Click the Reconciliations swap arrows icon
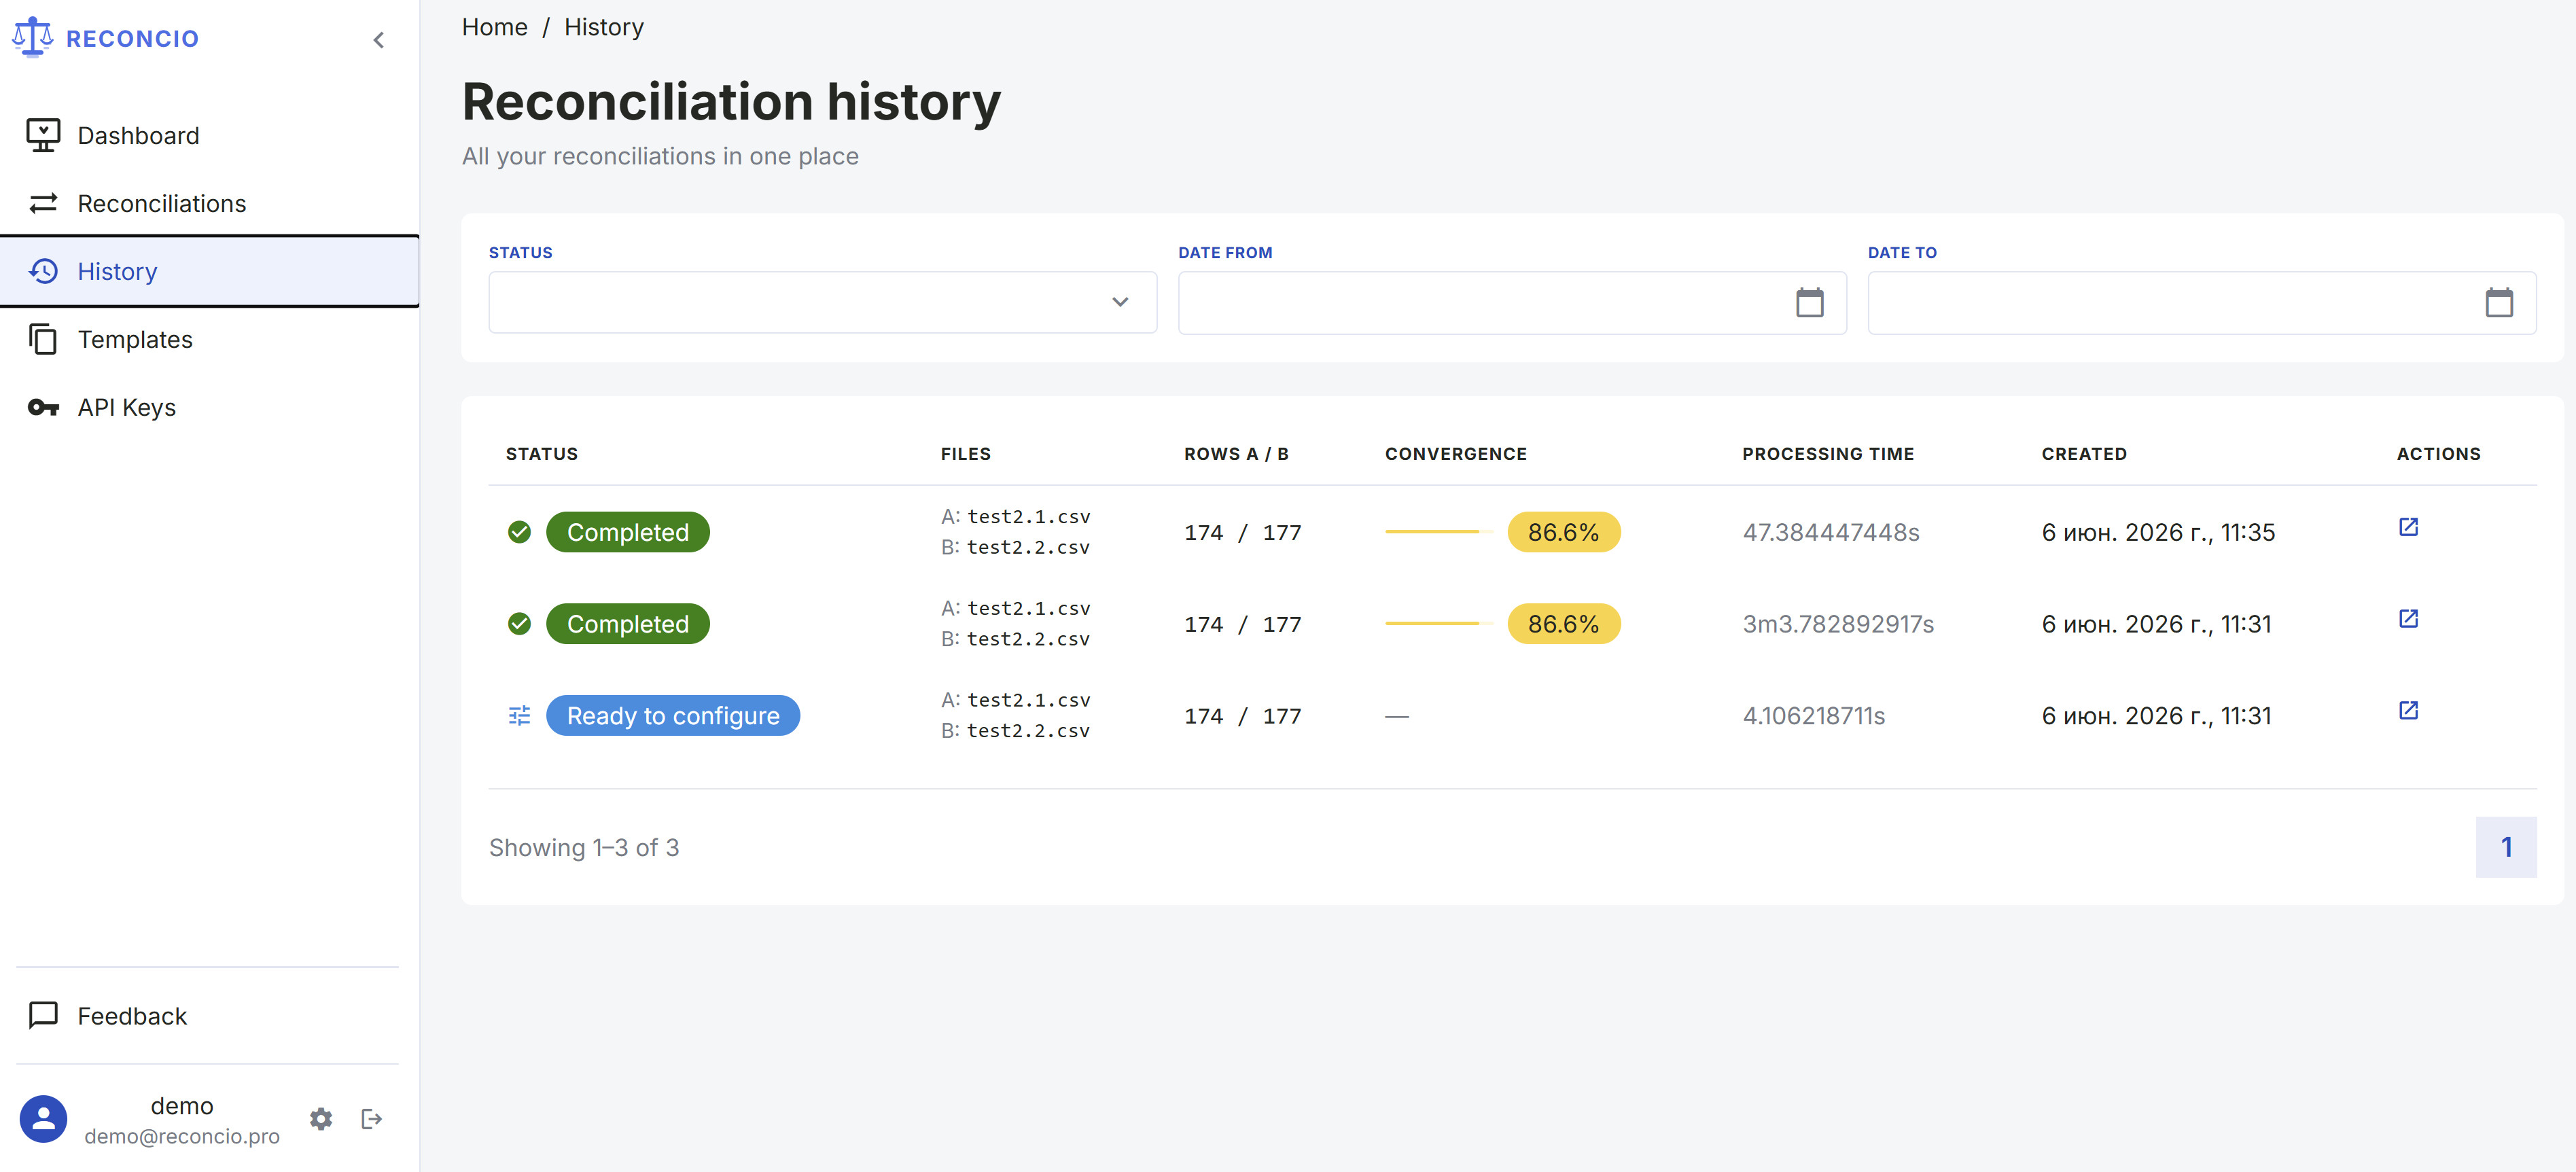The width and height of the screenshot is (2576, 1172). coord(43,203)
